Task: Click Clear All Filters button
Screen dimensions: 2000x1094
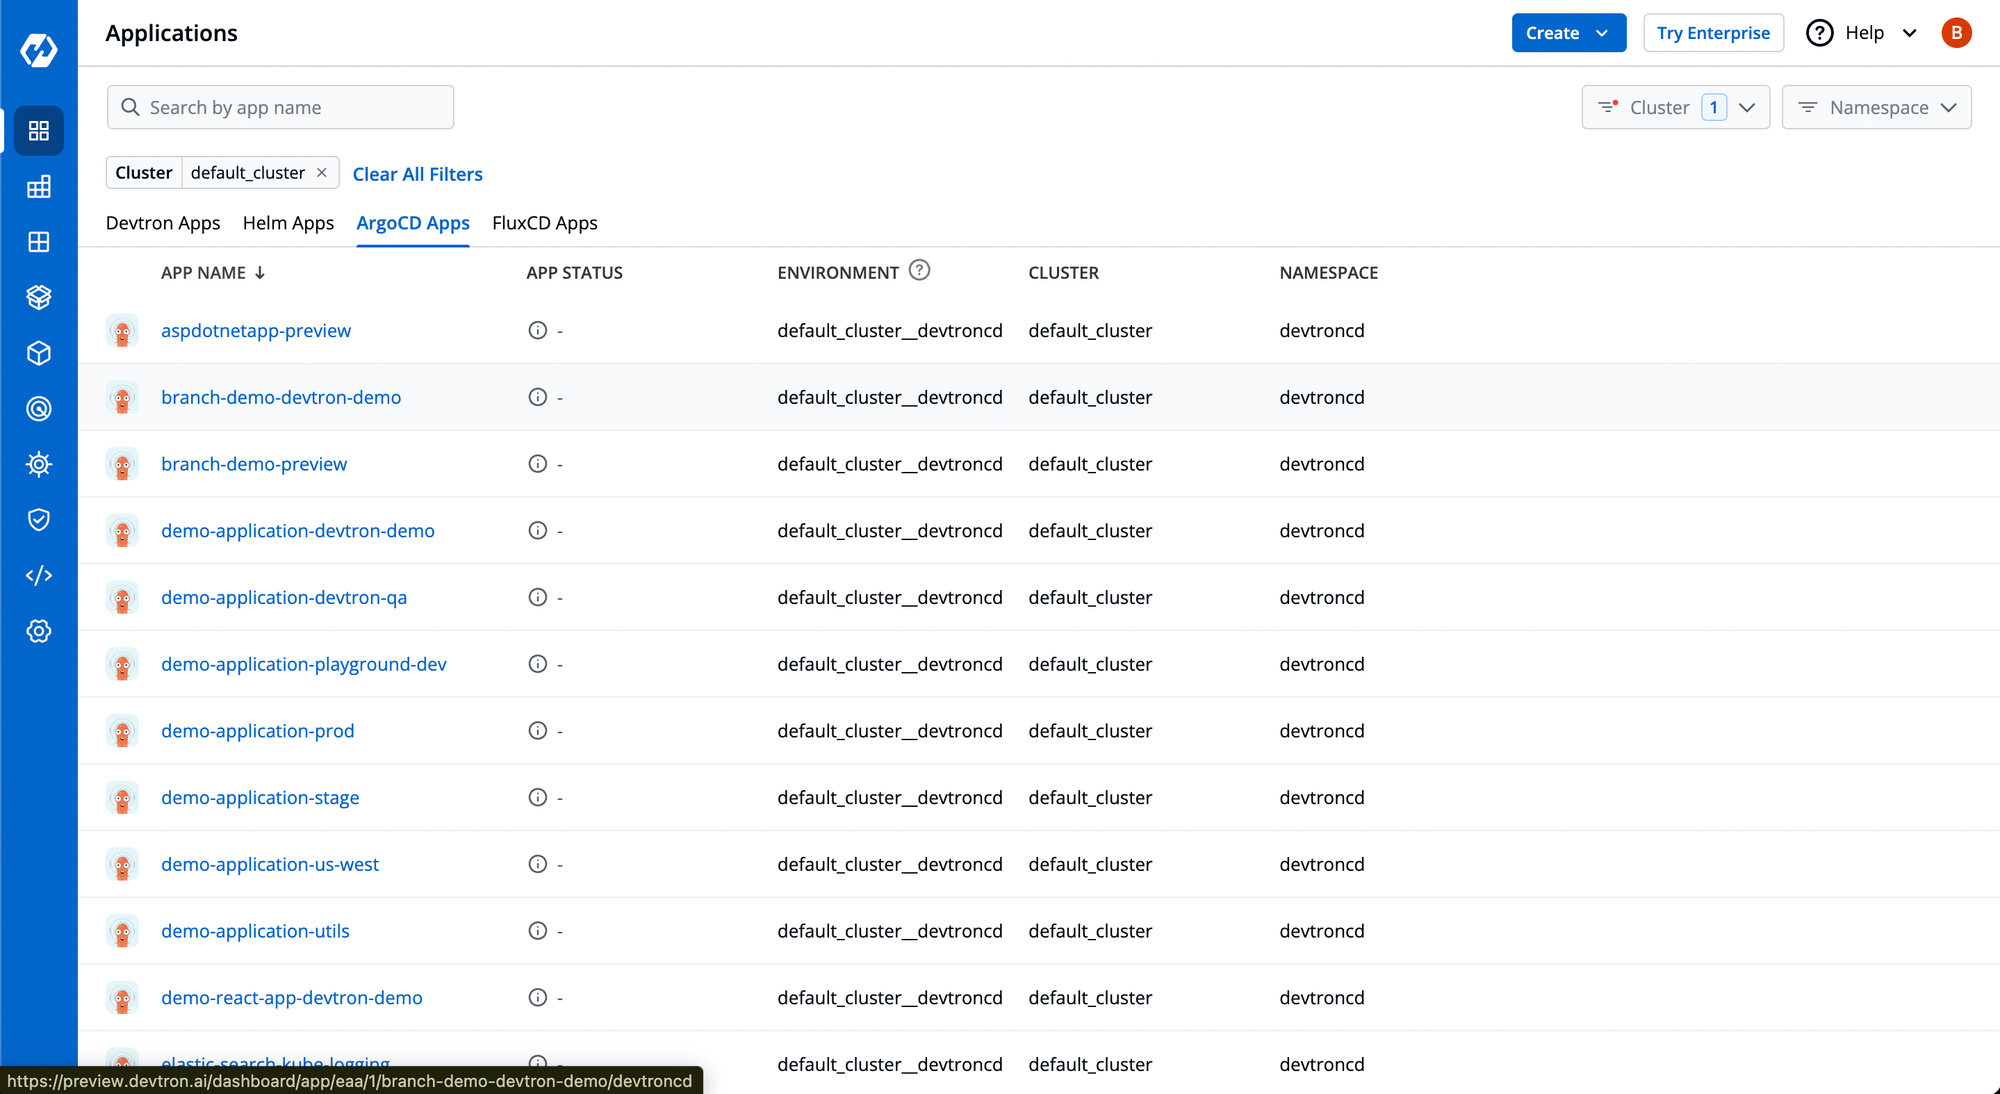Action: click(418, 172)
